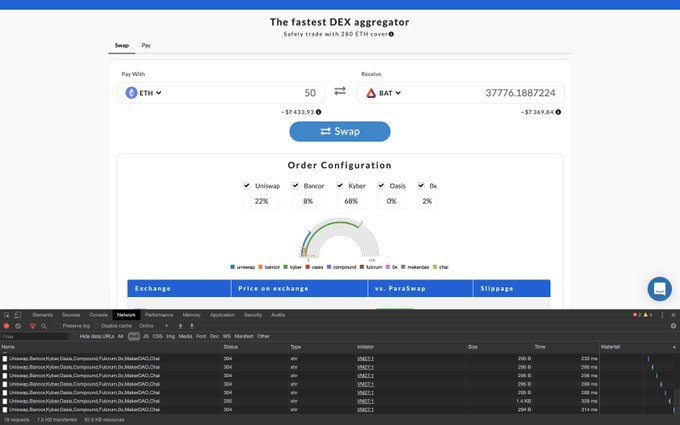
Task: Toggle the oasis legend color swatch
Action: 307,267
